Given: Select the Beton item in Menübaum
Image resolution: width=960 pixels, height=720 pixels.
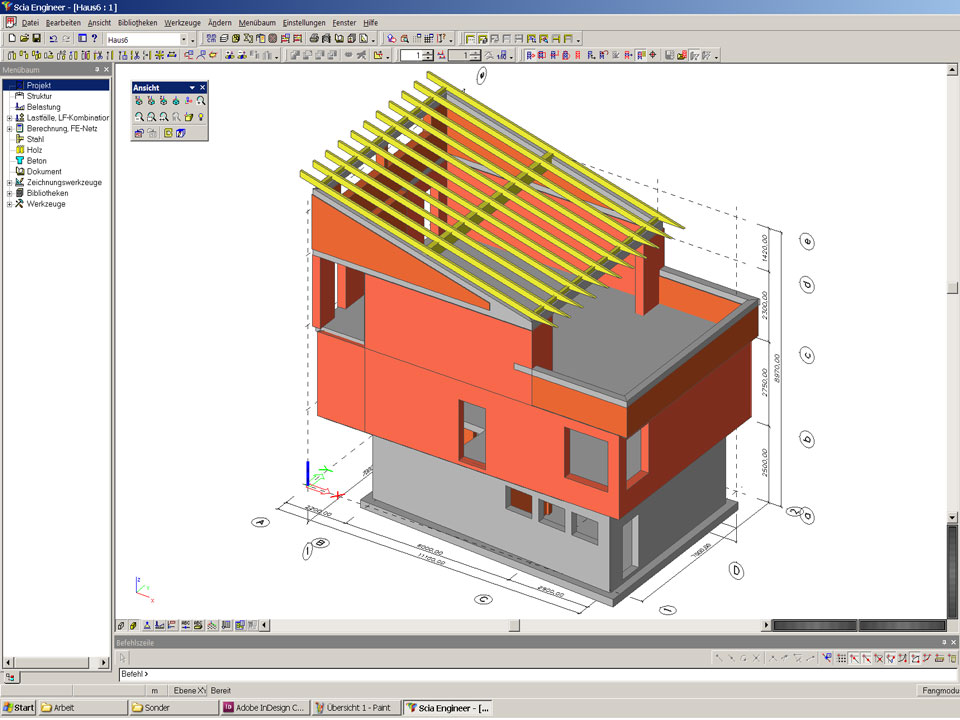Looking at the screenshot, I should pyautogui.click(x=36, y=161).
